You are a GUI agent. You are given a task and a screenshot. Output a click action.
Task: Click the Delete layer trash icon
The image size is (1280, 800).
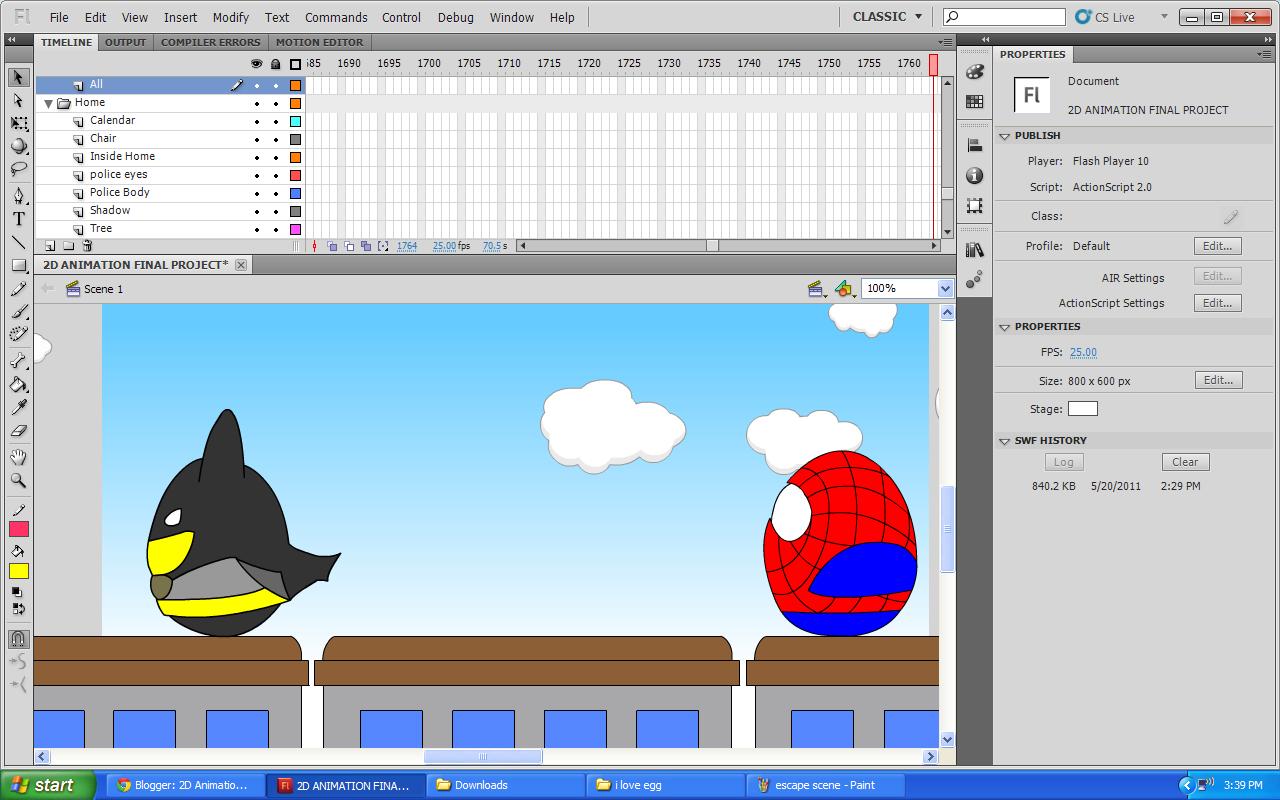87,245
